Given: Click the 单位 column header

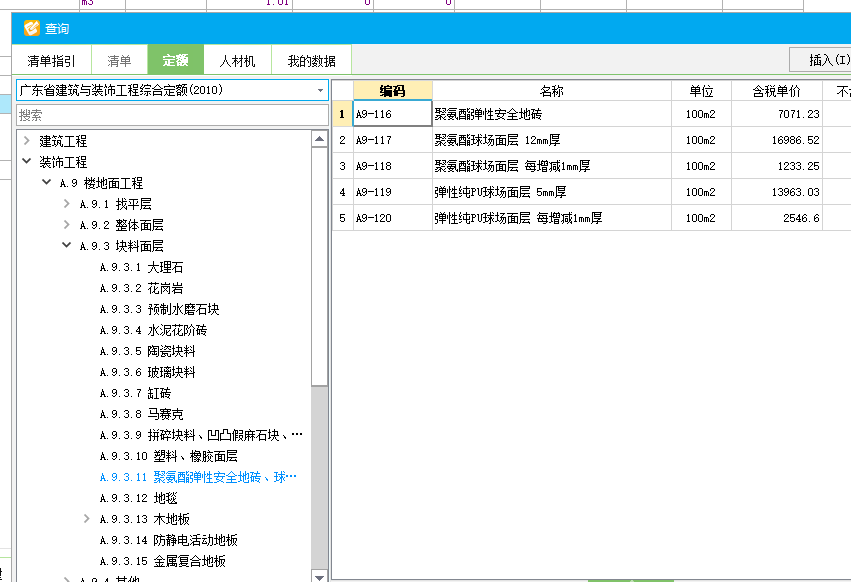Looking at the screenshot, I should pyautogui.click(x=701, y=91).
